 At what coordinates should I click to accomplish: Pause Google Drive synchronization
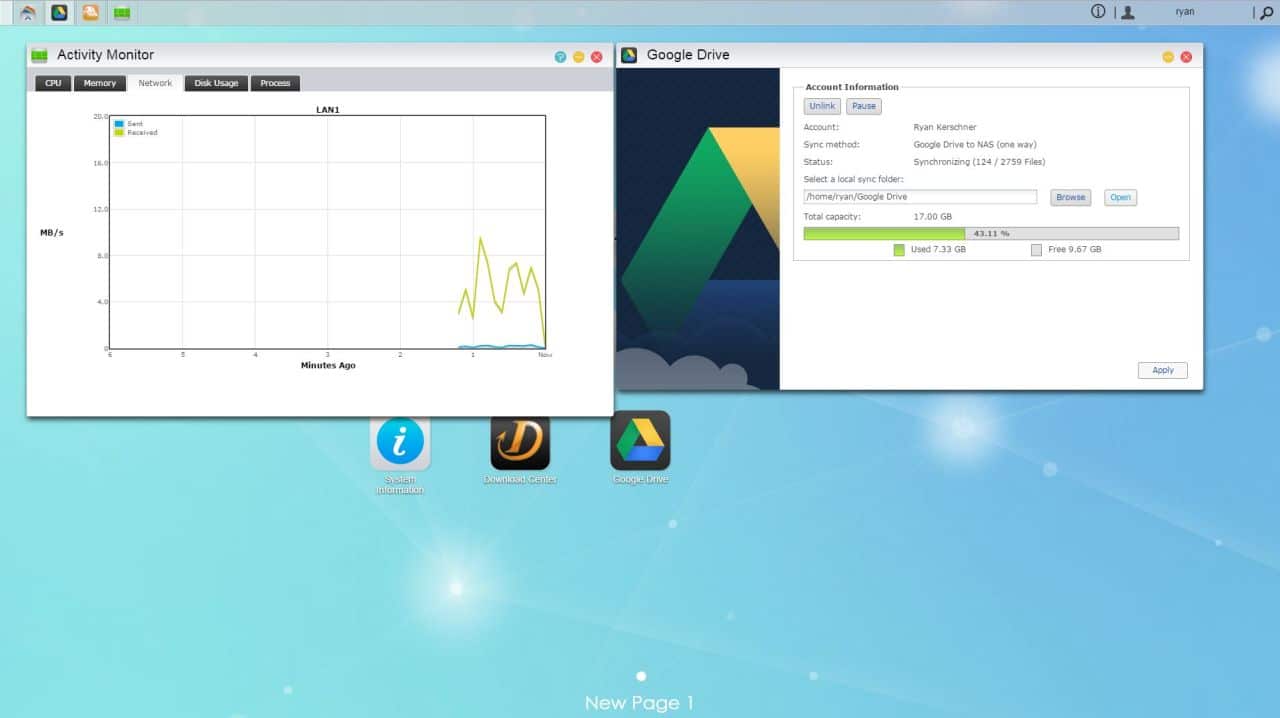point(864,106)
